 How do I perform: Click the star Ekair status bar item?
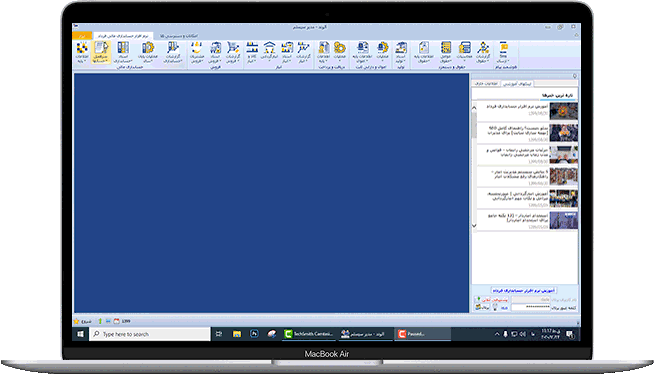tap(82, 321)
